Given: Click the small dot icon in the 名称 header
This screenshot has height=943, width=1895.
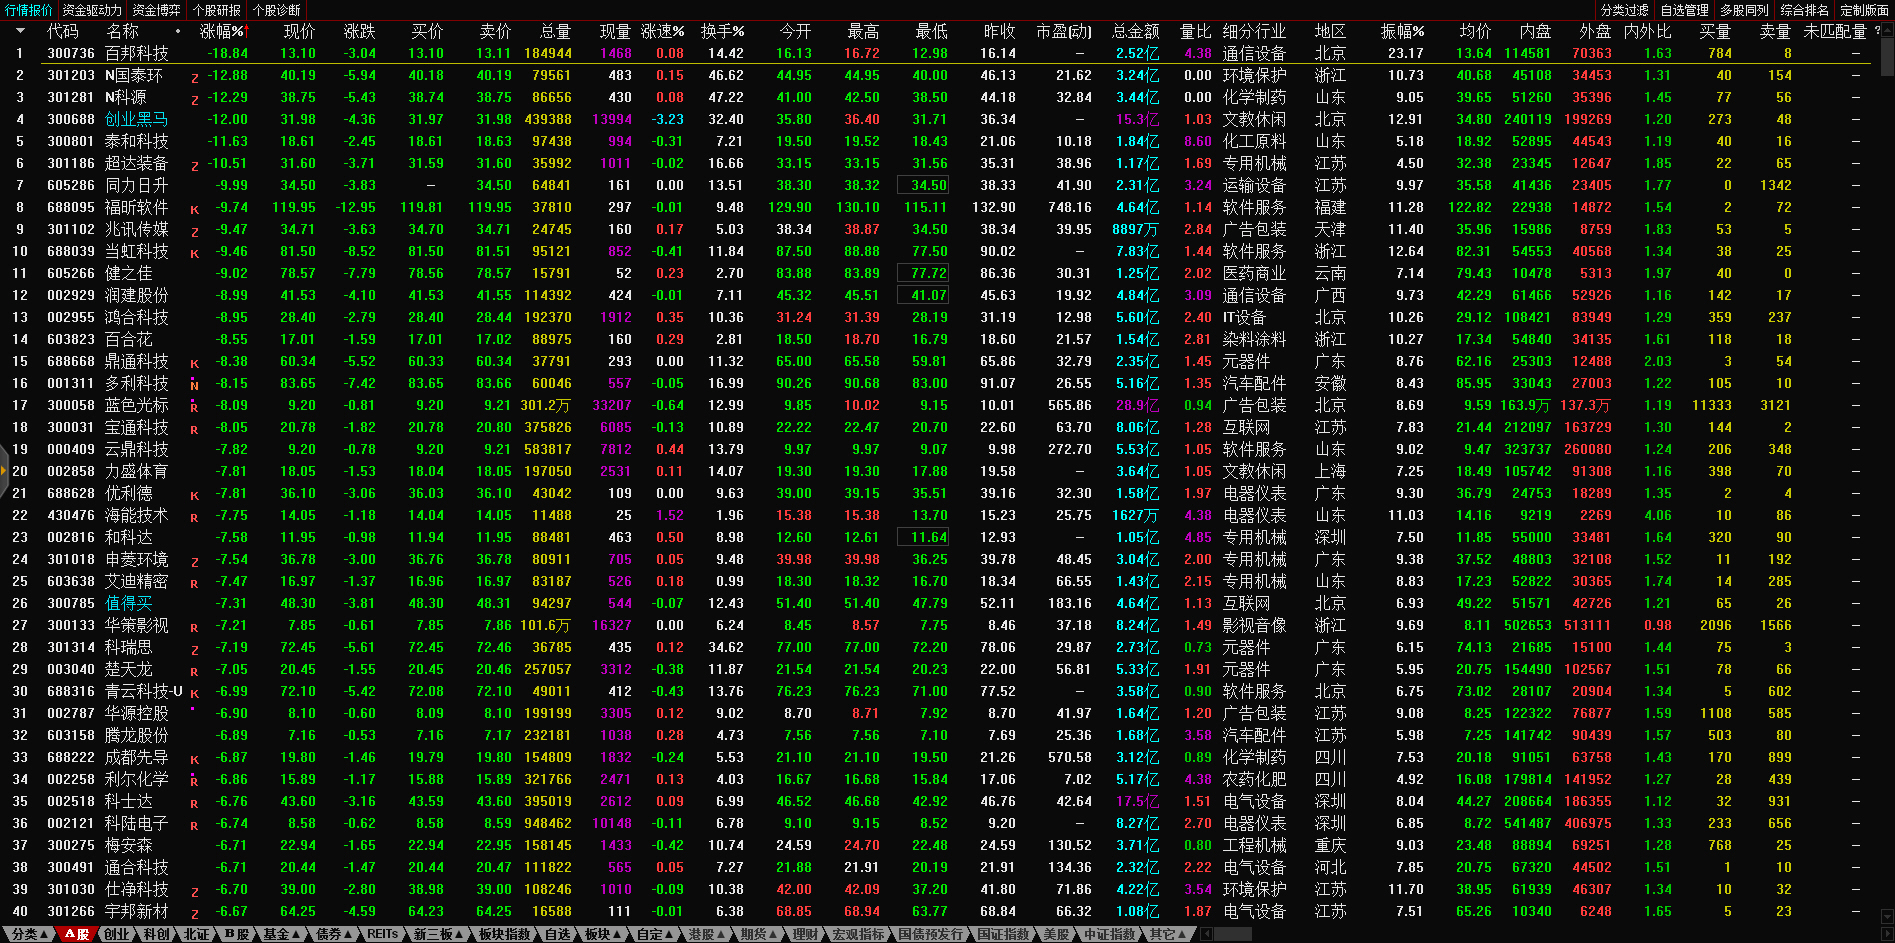Looking at the screenshot, I should (x=178, y=31).
